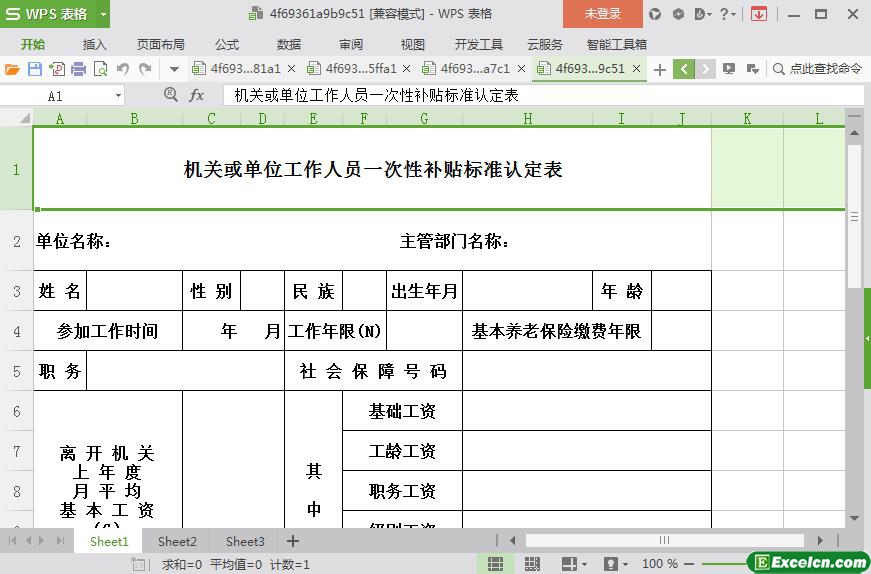The width and height of the screenshot is (871, 574).
Task: Open print preview icon
Action: (101, 69)
